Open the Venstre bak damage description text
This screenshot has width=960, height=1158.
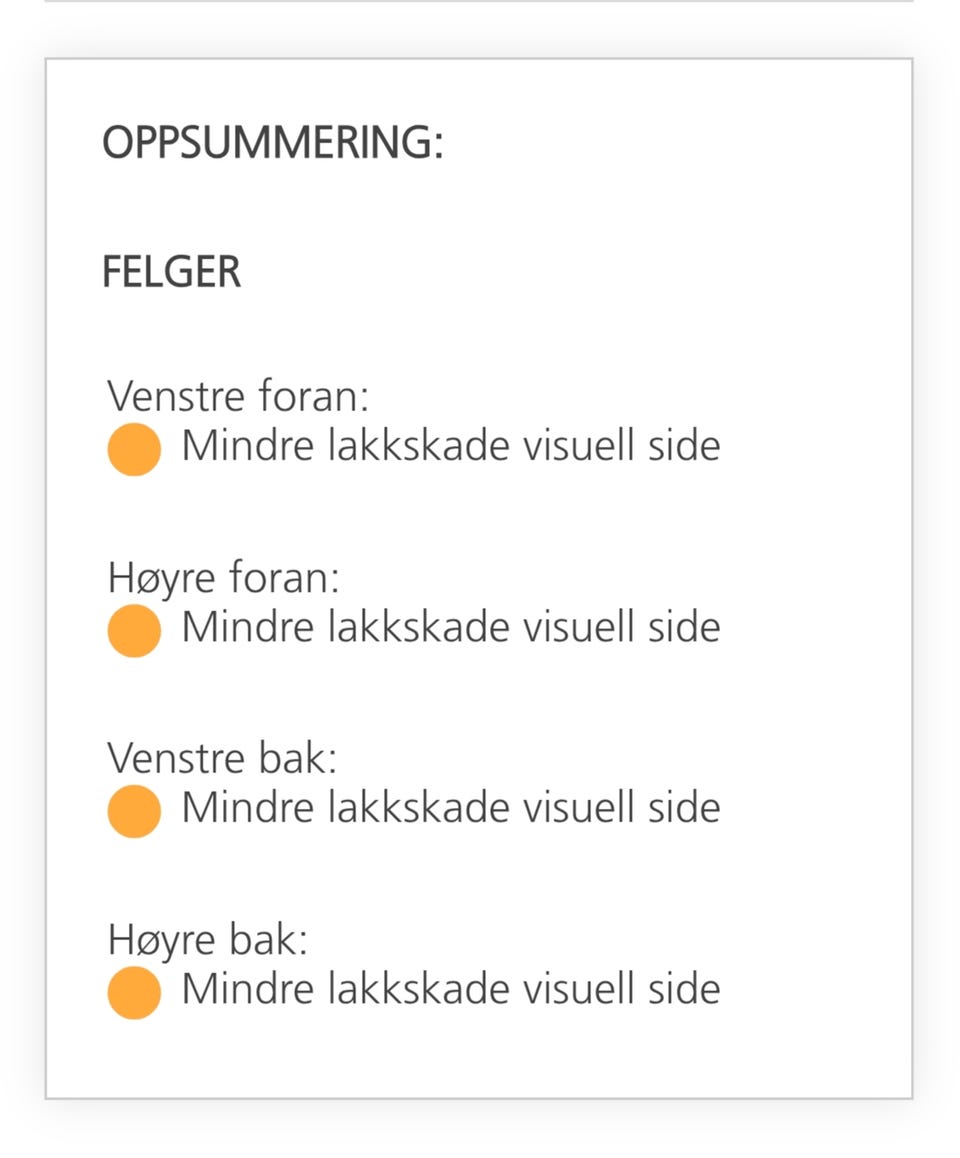point(450,807)
